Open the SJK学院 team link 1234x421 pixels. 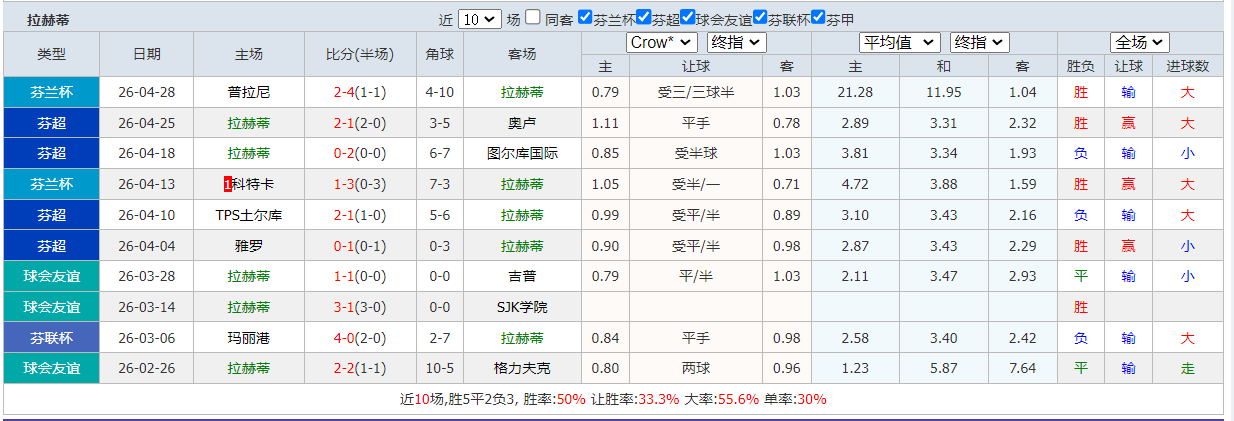(522, 307)
